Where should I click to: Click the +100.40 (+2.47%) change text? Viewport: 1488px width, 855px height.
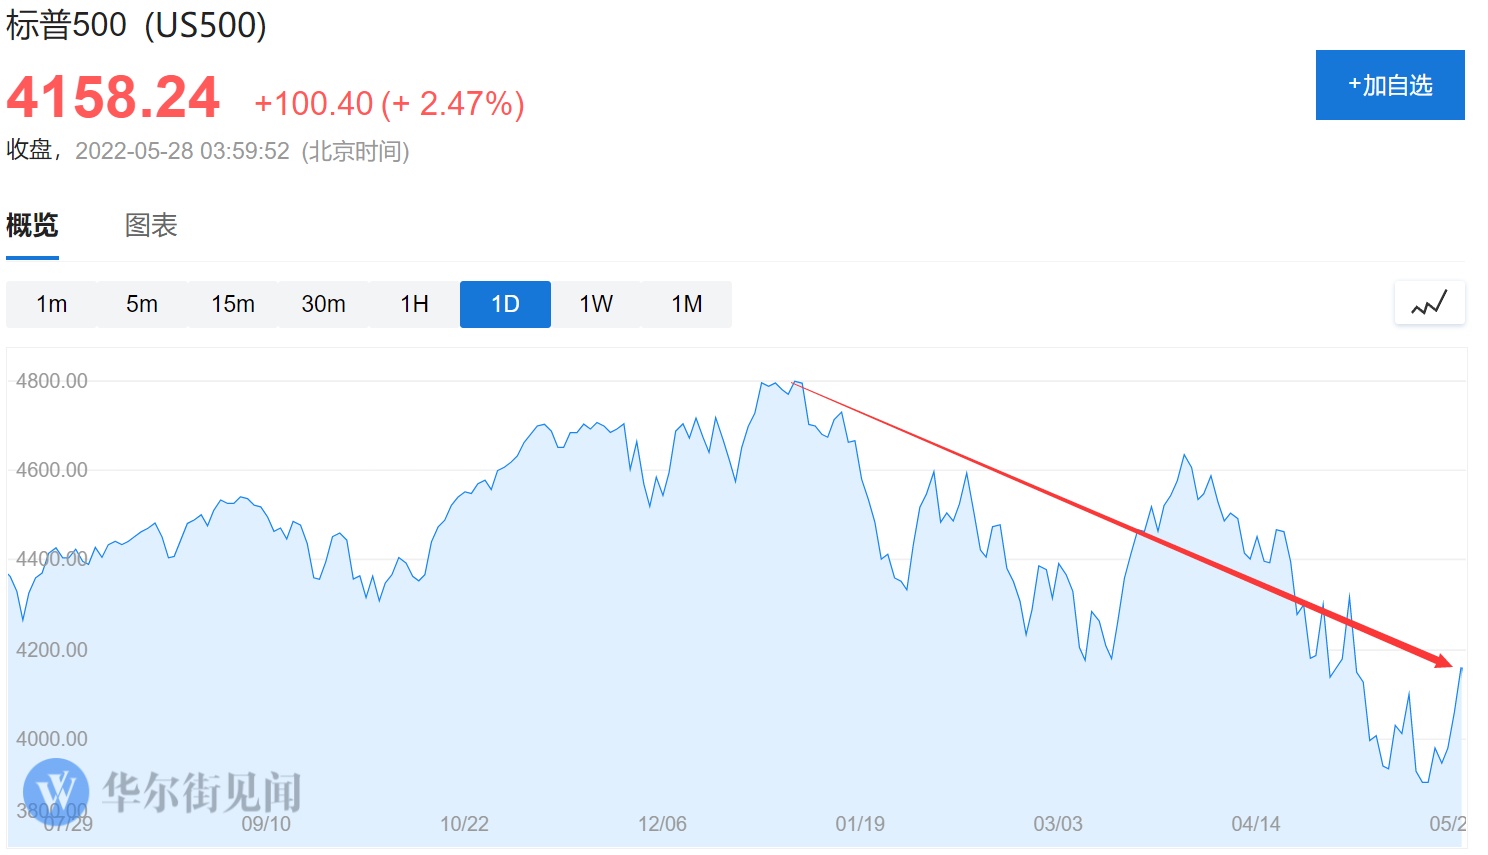(x=389, y=103)
